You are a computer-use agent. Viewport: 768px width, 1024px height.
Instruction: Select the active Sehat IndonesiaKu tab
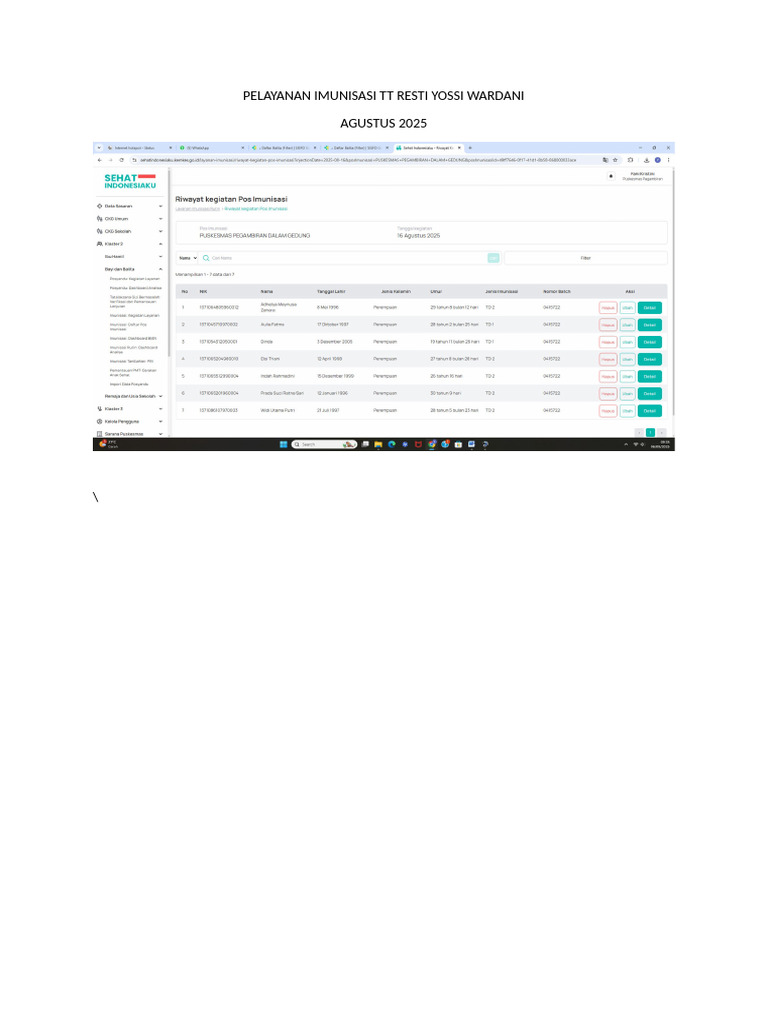(x=428, y=148)
